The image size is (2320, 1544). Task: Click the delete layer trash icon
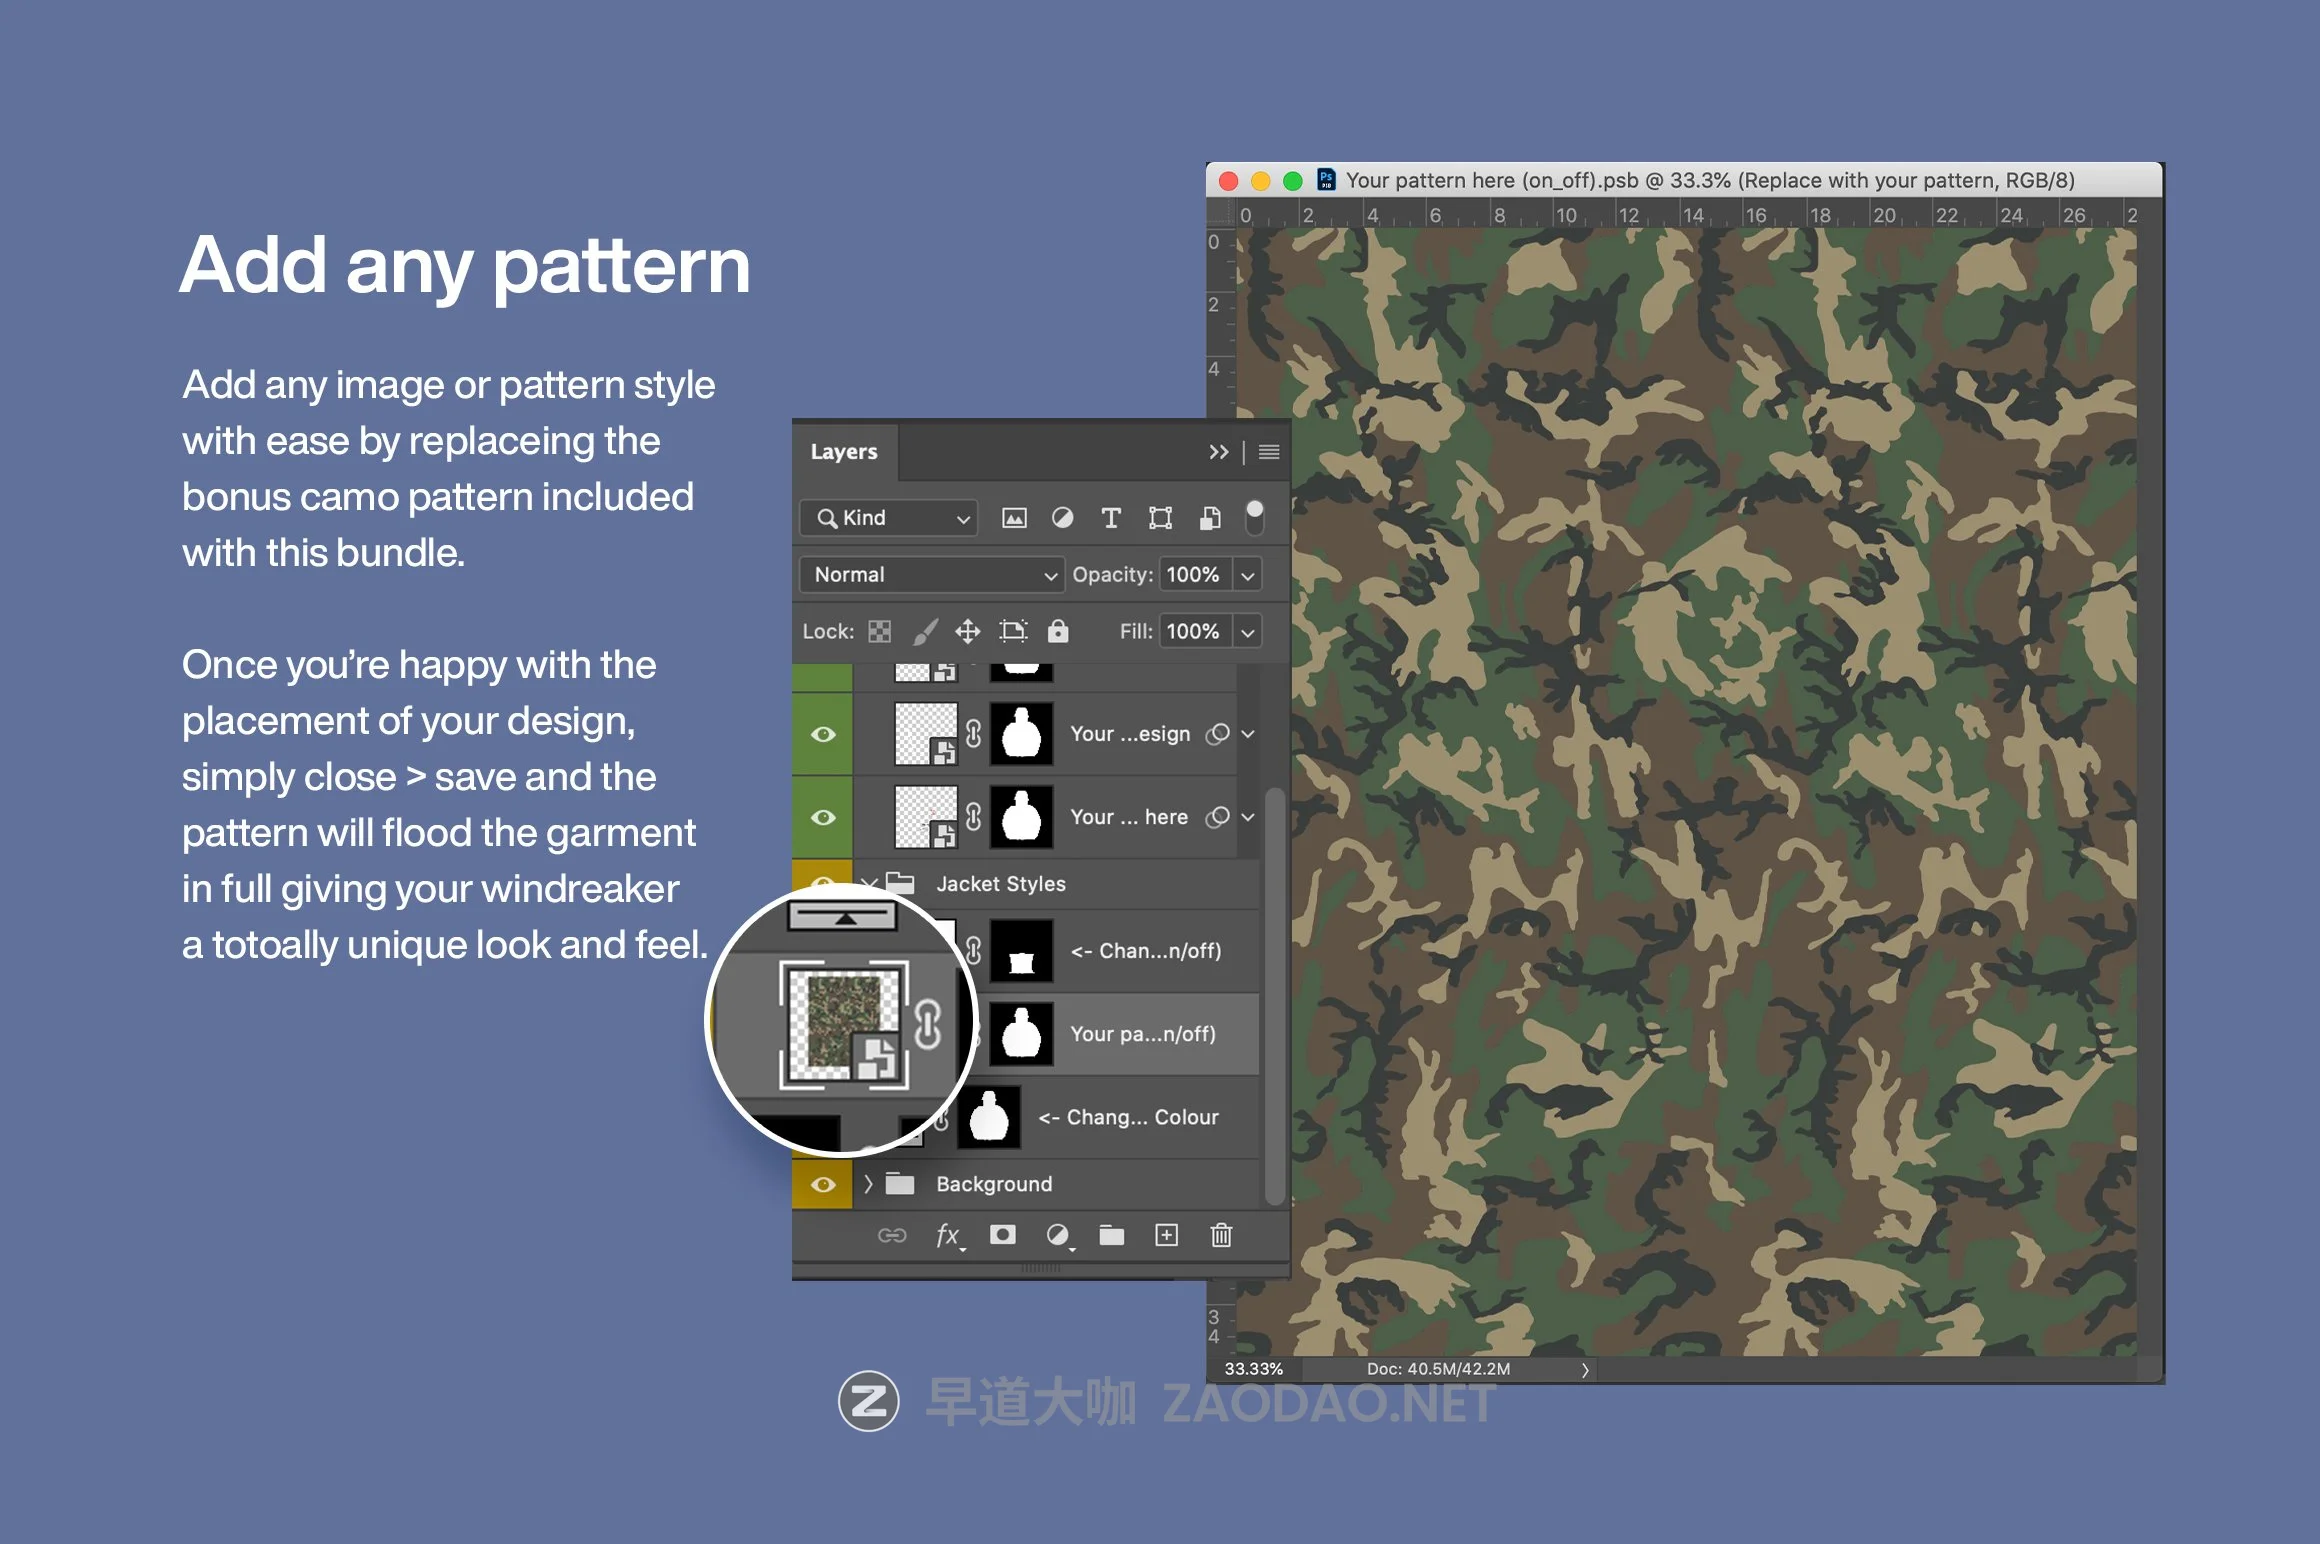(1221, 1235)
